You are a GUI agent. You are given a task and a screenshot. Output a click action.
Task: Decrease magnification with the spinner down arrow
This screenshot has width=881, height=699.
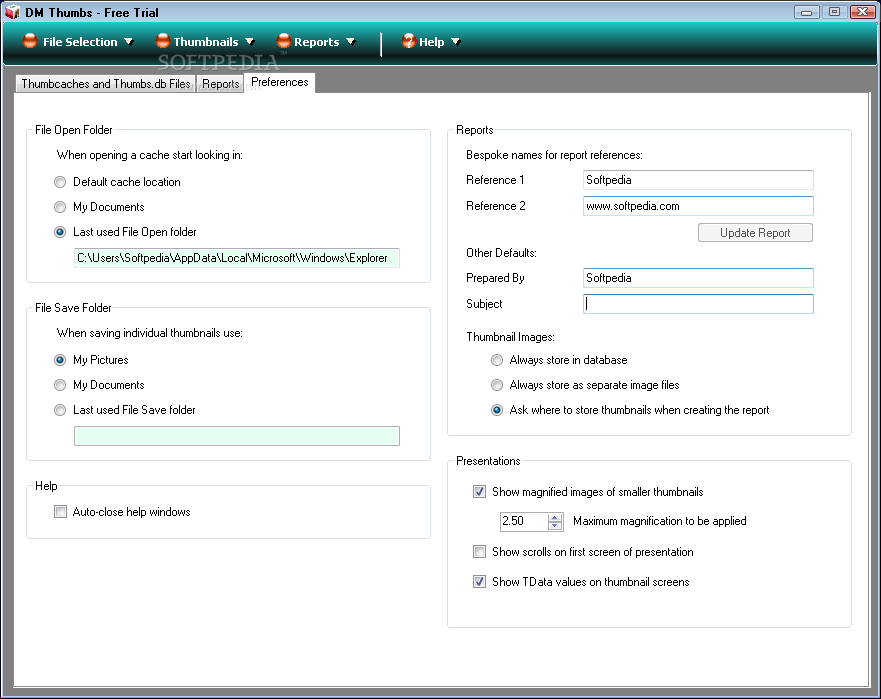click(555, 526)
